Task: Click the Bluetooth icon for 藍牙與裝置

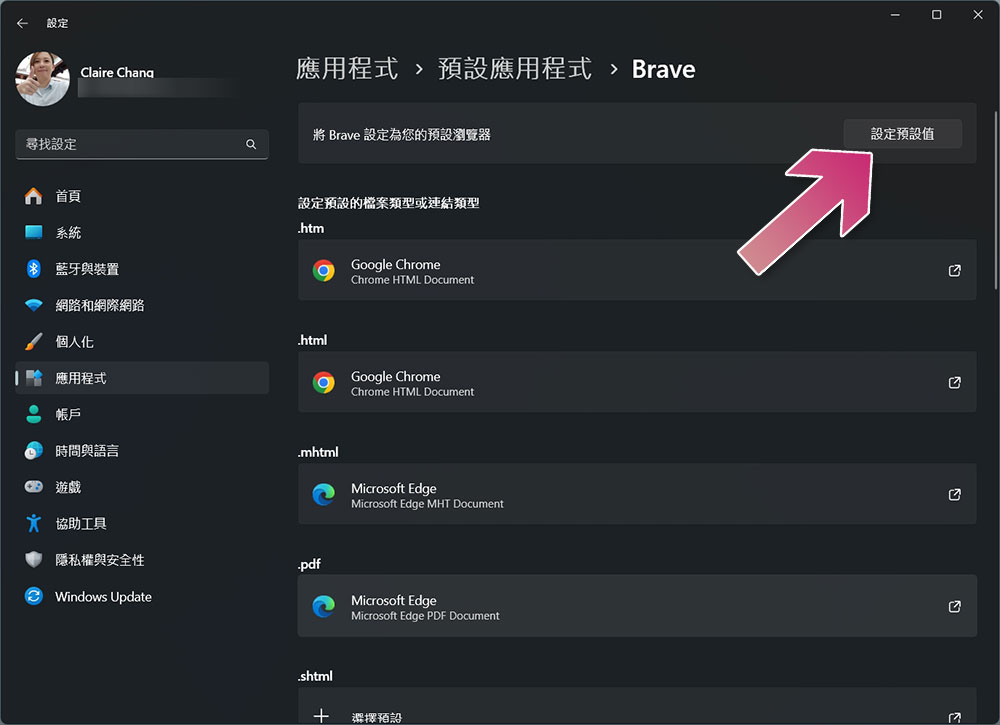Action: tap(33, 268)
